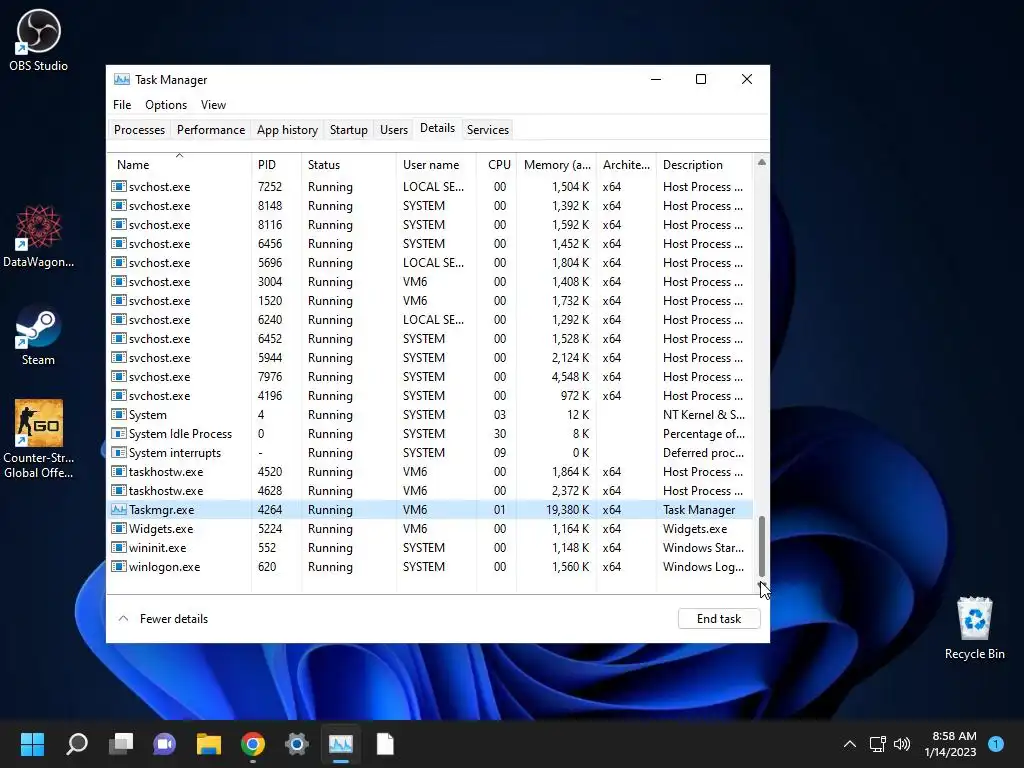Image resolution: width=1024 pixels, height=768 pixels.
Task: Click the winlogon.exe row icon
Action: point(118,567)
